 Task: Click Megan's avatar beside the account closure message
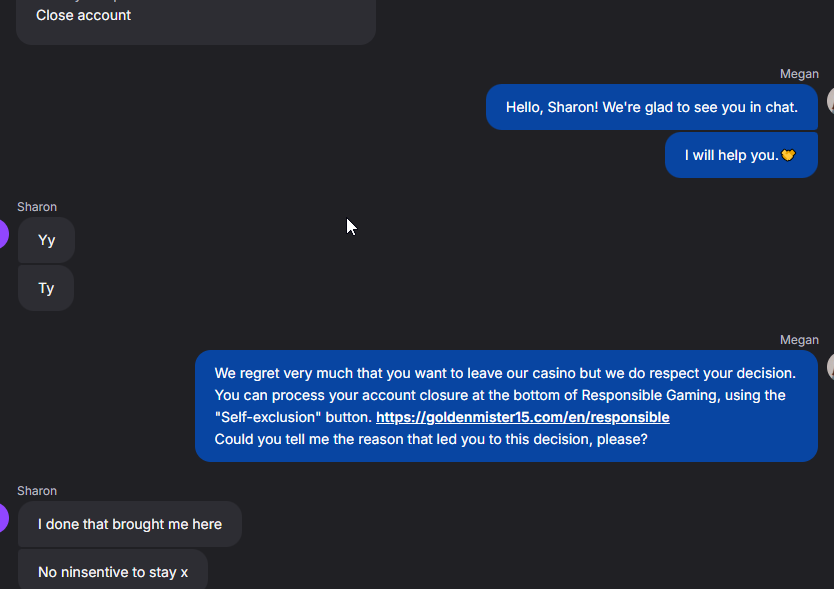pyautogui.click(x=830, y=367)
